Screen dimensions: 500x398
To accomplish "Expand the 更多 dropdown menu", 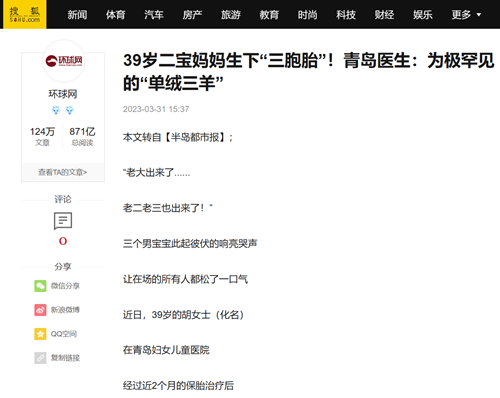I will pos(466,15).
